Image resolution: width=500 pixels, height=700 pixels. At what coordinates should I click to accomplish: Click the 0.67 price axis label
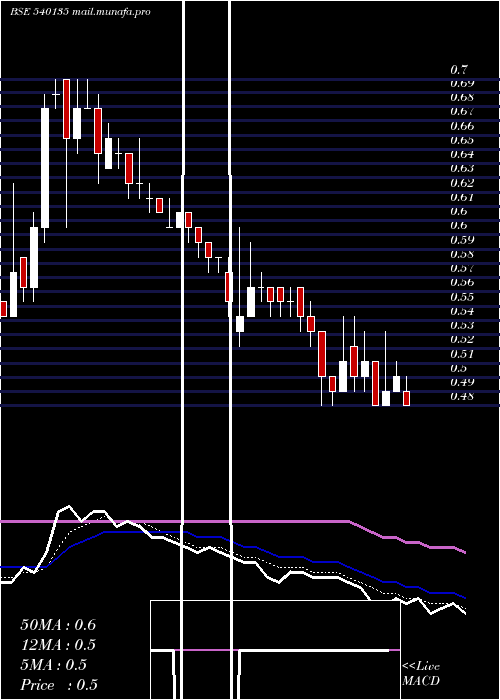pos(462,112)
